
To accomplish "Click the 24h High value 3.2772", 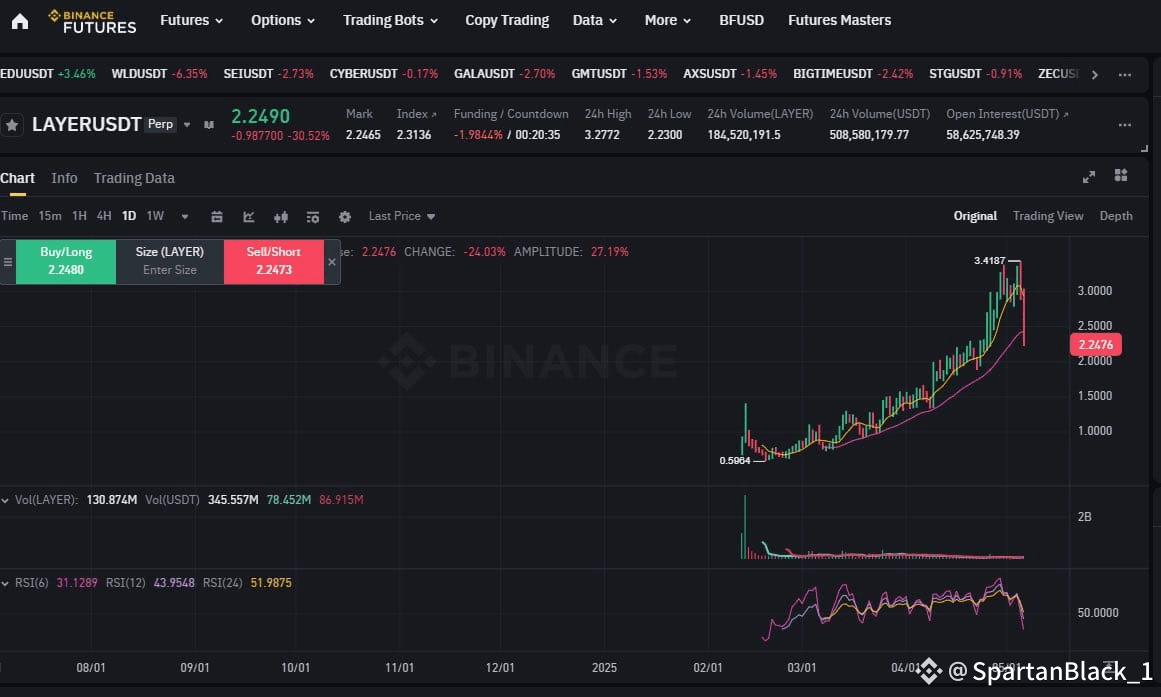I will coord(602,135).
